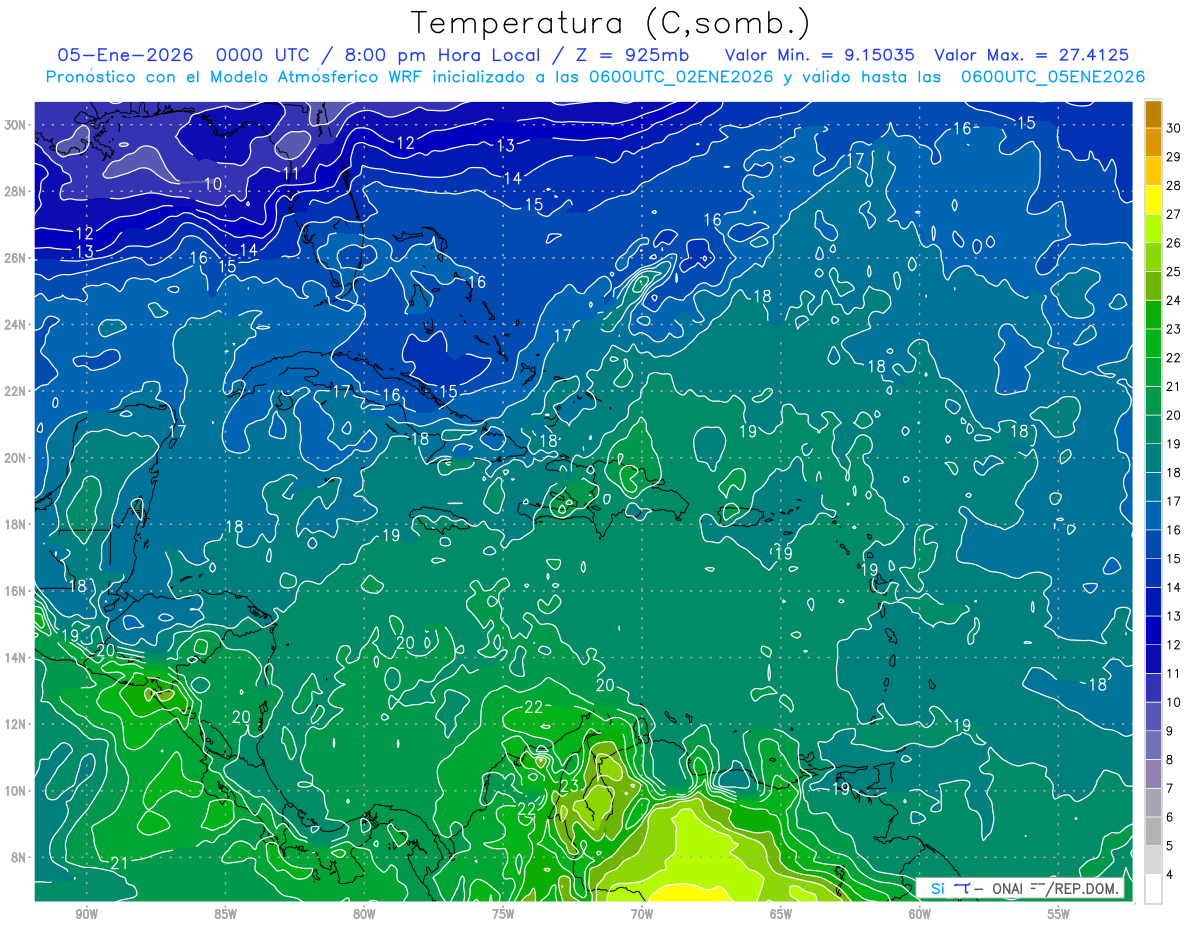
Task: Click the "21" contour label on the map
Action: (119, 863)
